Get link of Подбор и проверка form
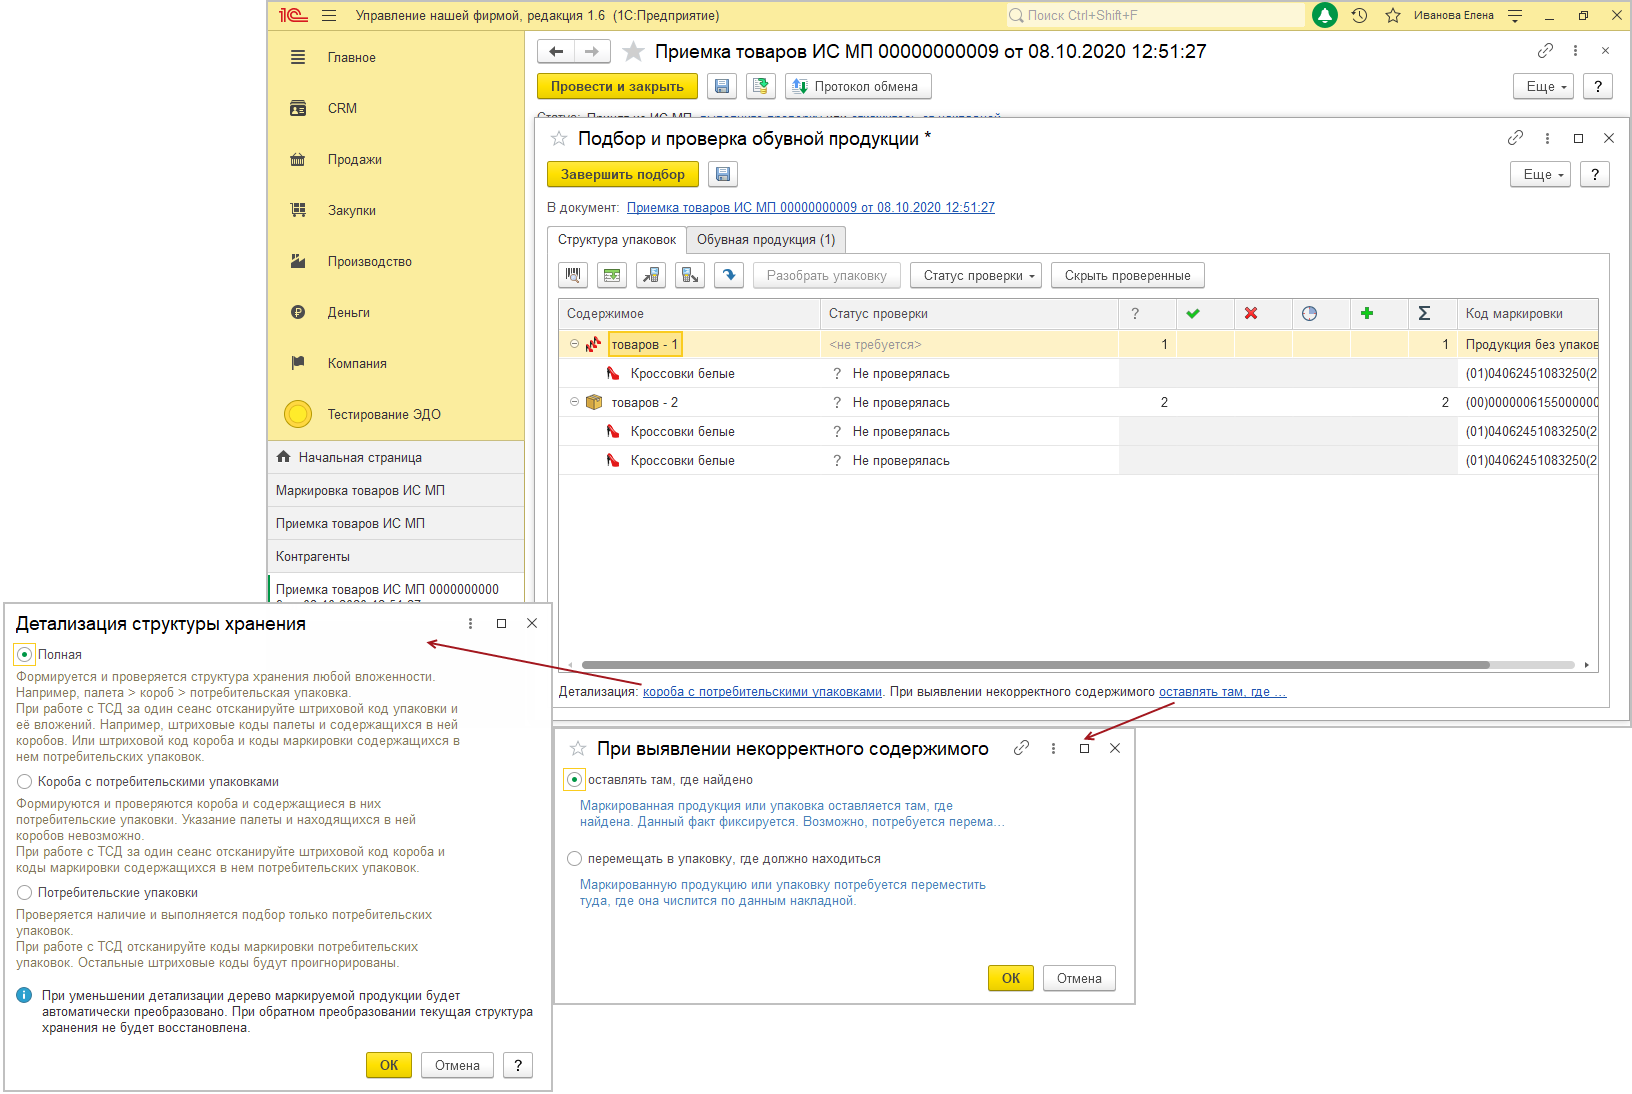This screenshot has width=1632, height=1094. point(1516,138)
